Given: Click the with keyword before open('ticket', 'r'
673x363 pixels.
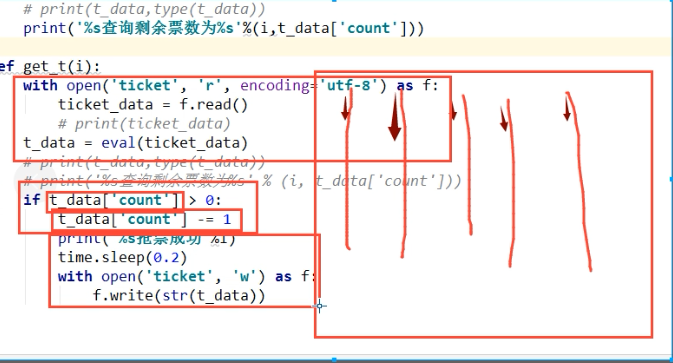Looking at the screenshot, I should tap(40, 85).
